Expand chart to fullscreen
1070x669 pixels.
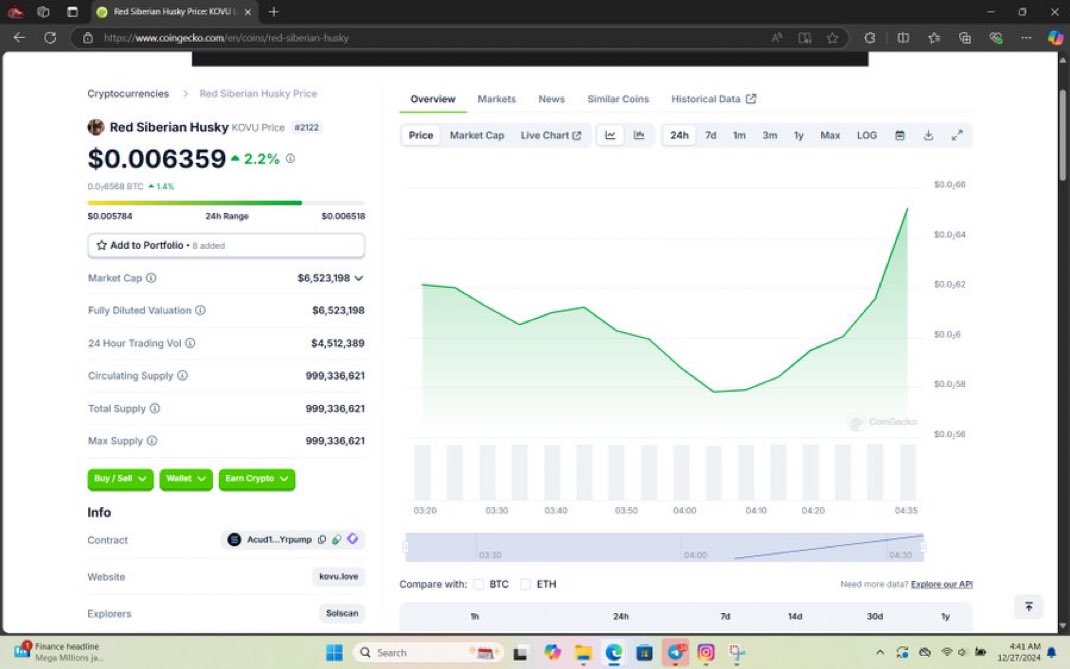click(957, 135)
